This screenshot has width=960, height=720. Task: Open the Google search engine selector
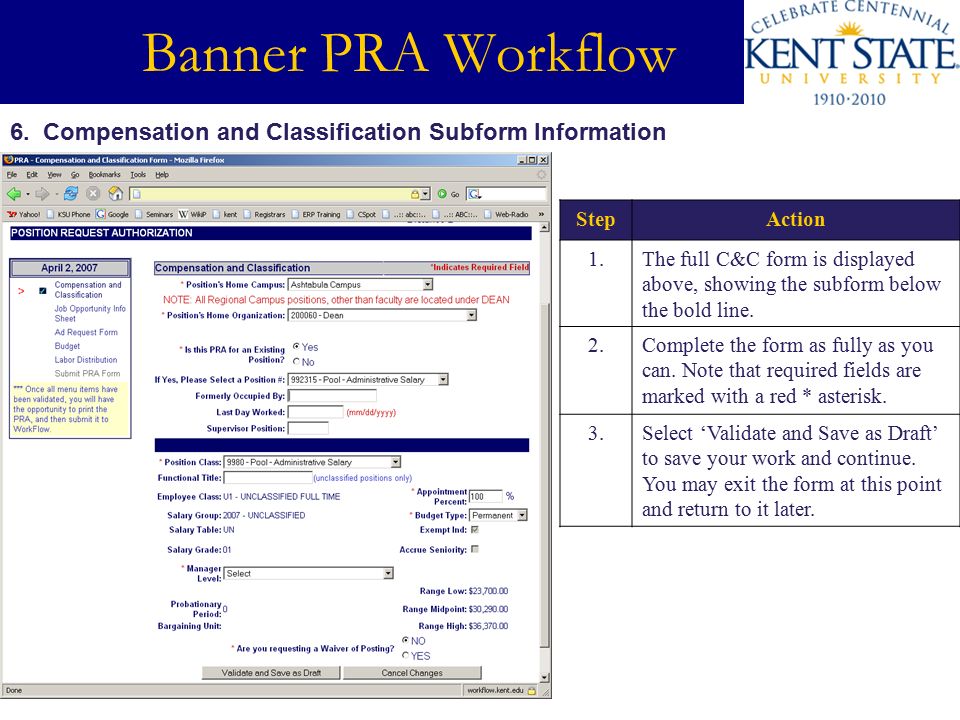coord(474,194)
